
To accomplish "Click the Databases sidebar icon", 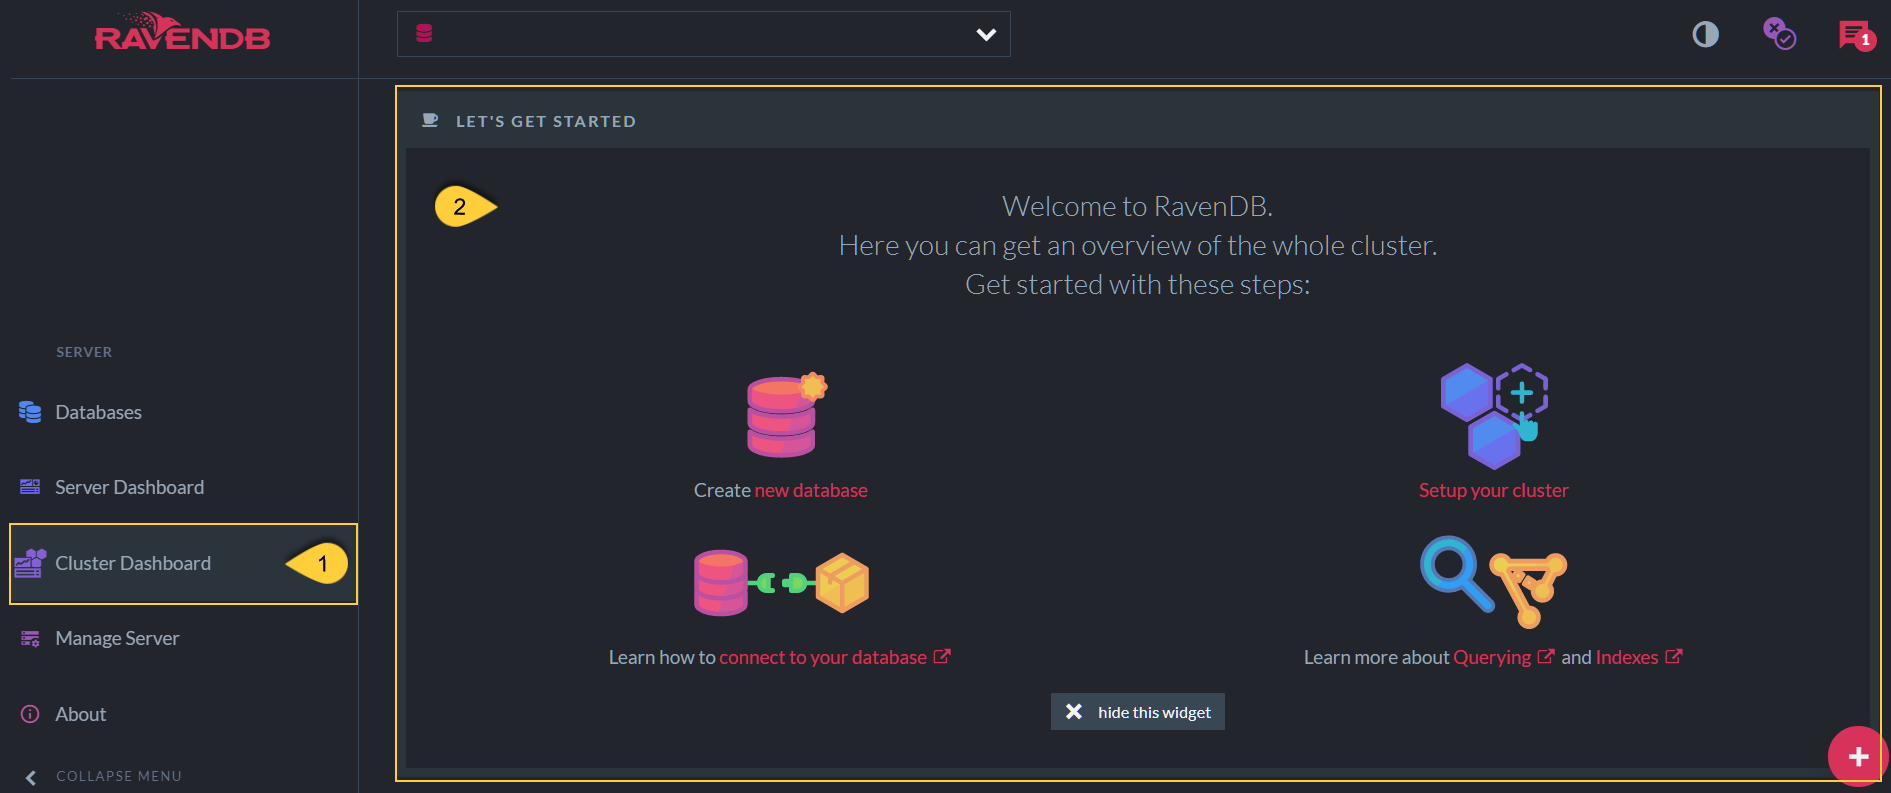I will click(30, 412).
